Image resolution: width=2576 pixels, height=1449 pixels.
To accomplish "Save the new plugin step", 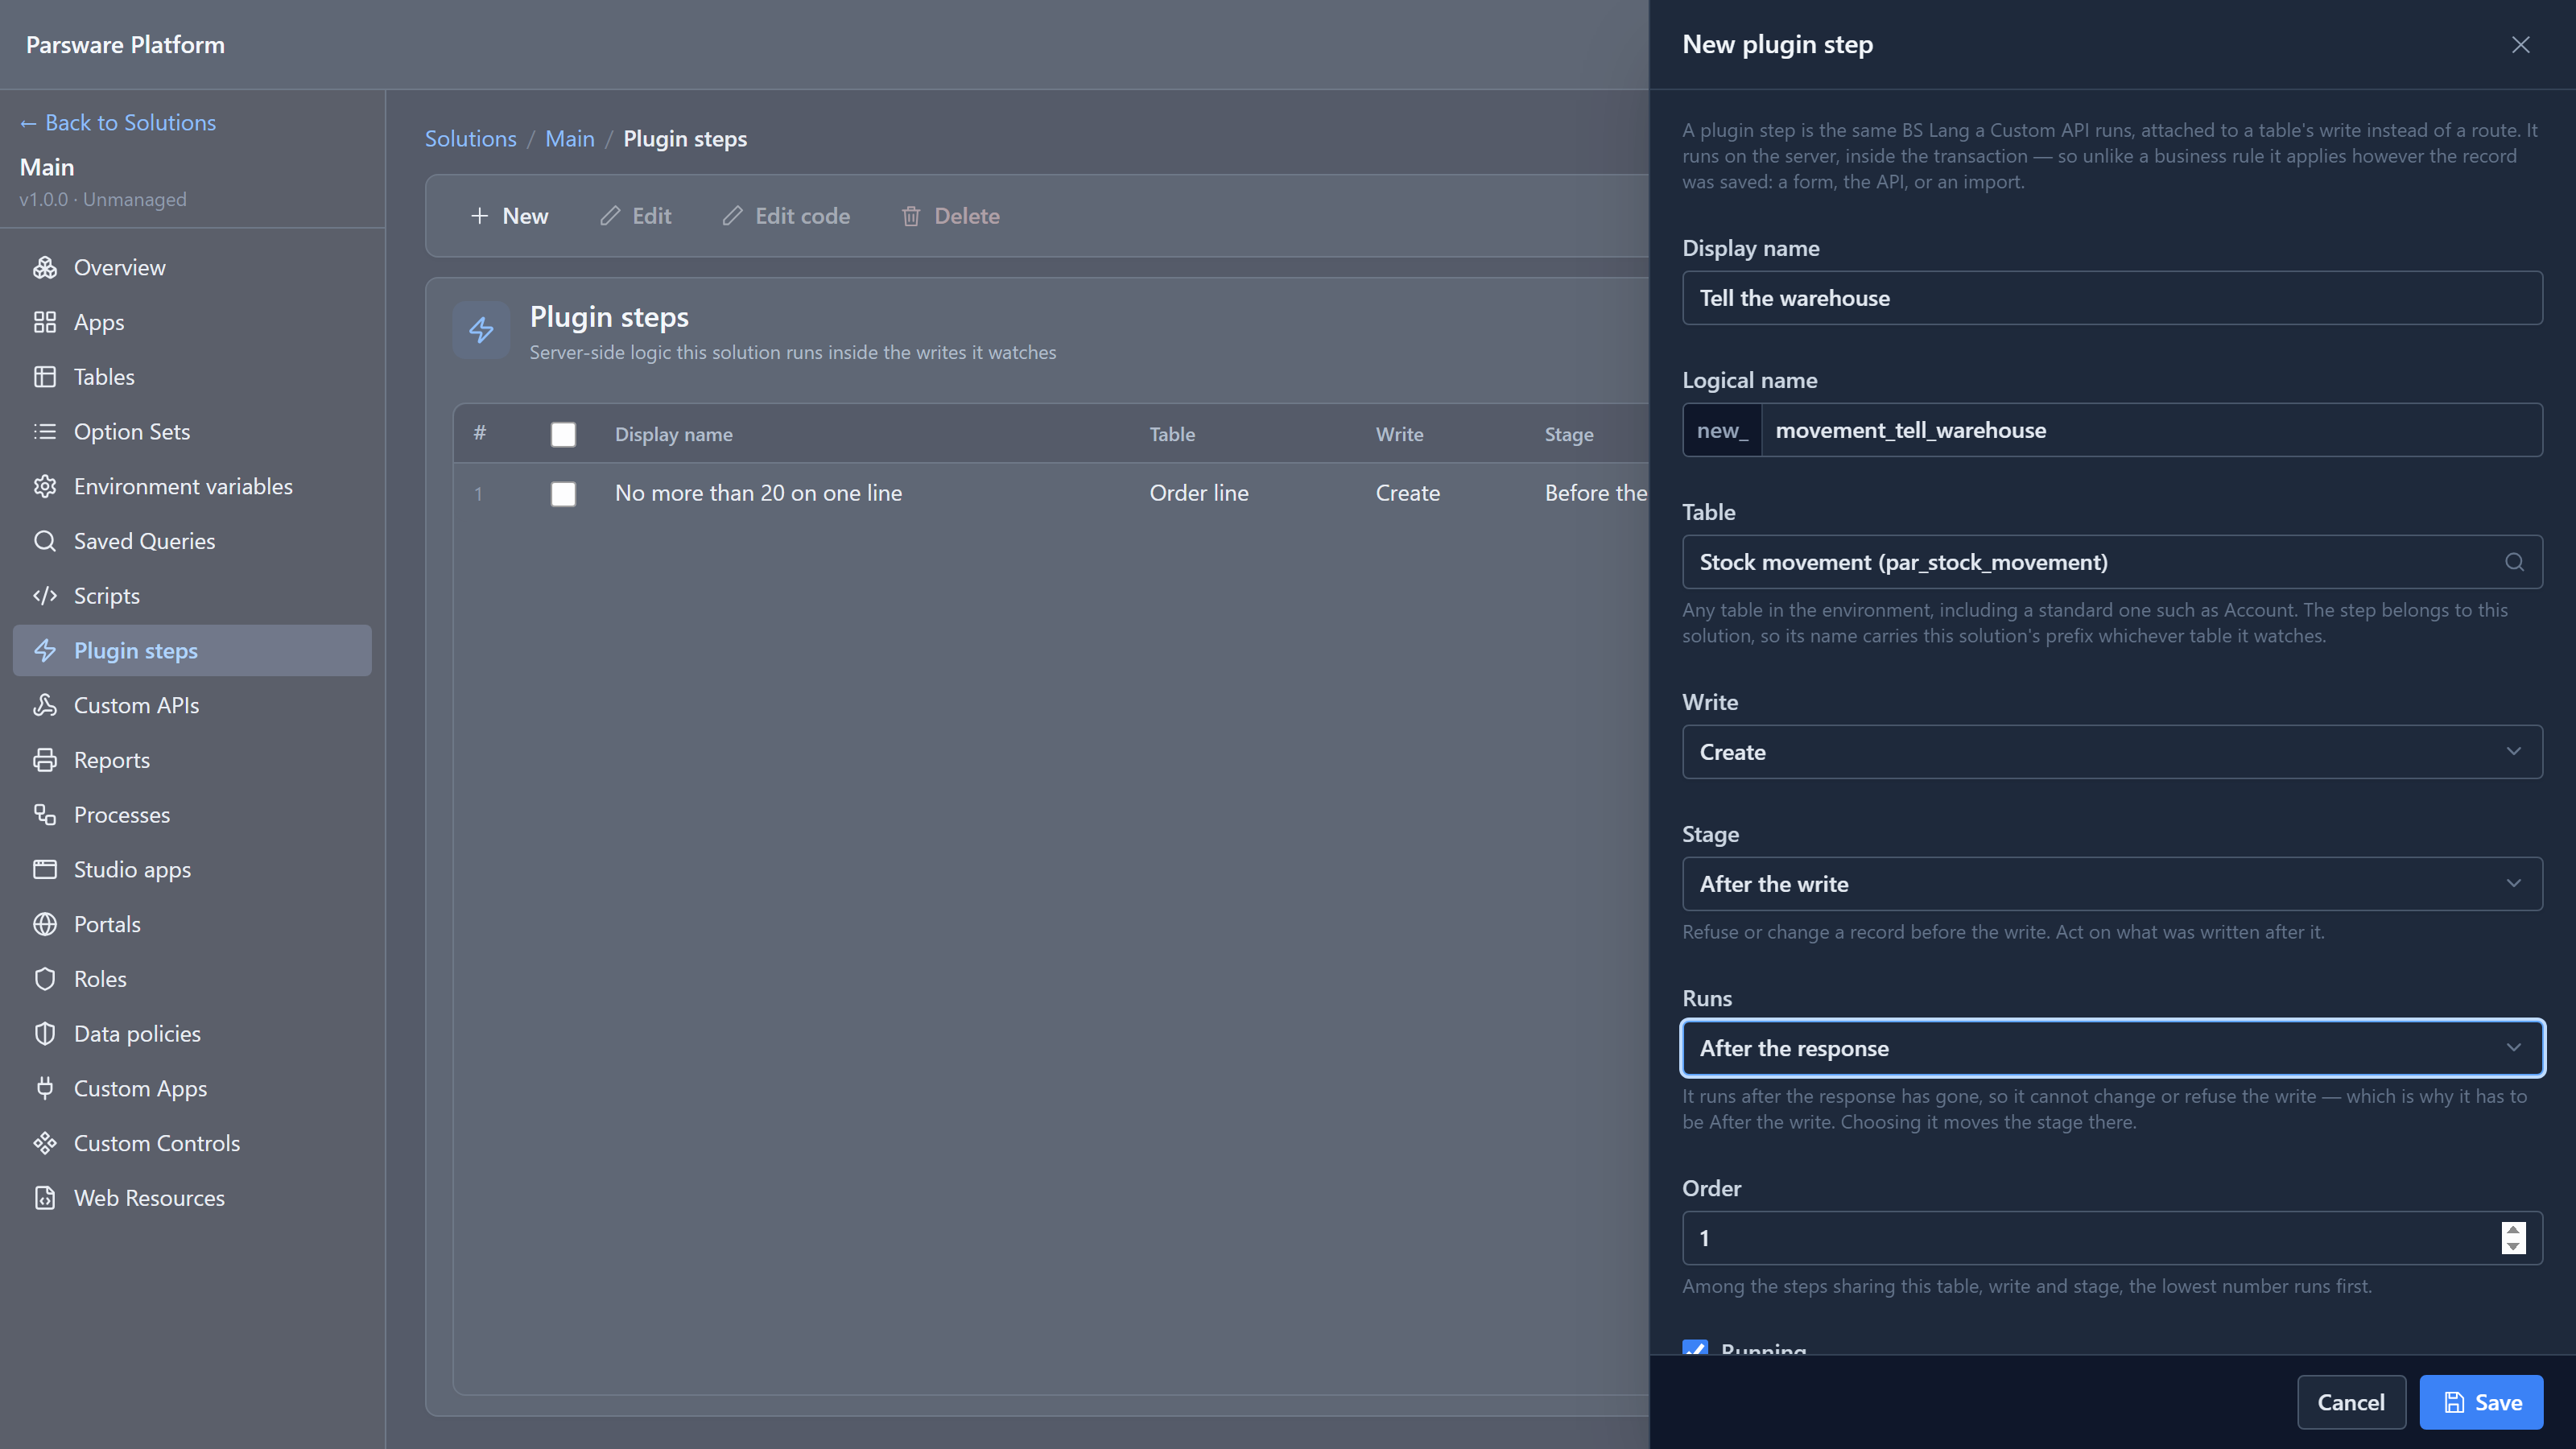I will click(x=2481, y=1402).
